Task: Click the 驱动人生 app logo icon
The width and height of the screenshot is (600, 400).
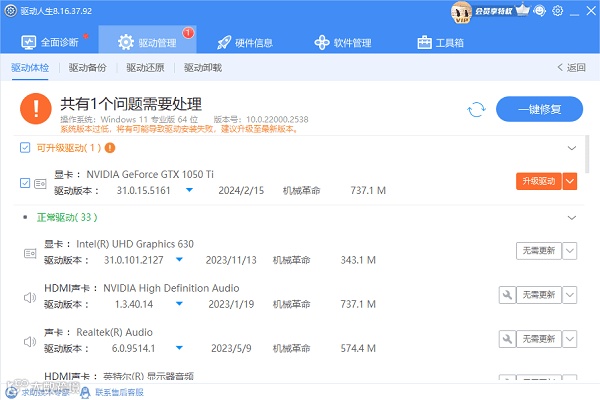Action: (x=11, y=11)
